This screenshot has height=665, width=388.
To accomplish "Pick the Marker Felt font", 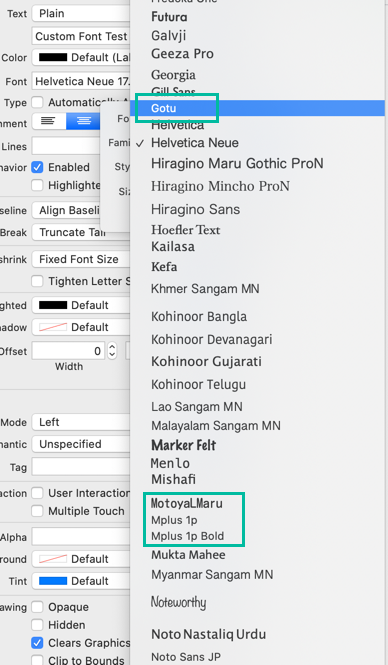I will coord(184,445).
